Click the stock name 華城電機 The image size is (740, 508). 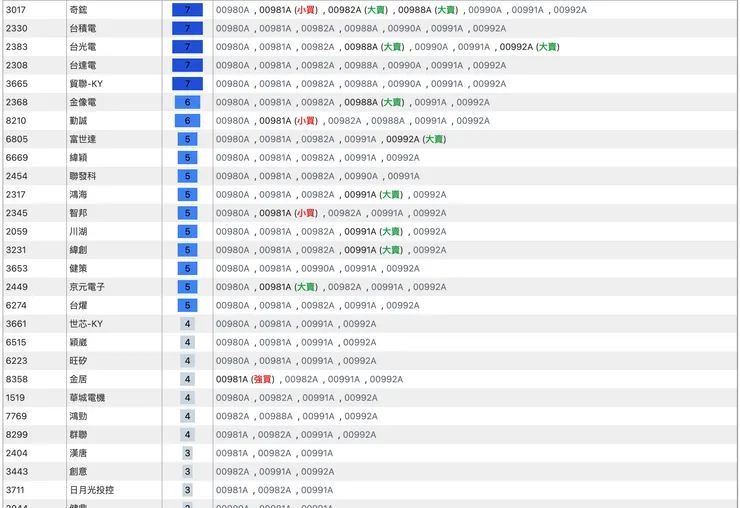point(87,398)
